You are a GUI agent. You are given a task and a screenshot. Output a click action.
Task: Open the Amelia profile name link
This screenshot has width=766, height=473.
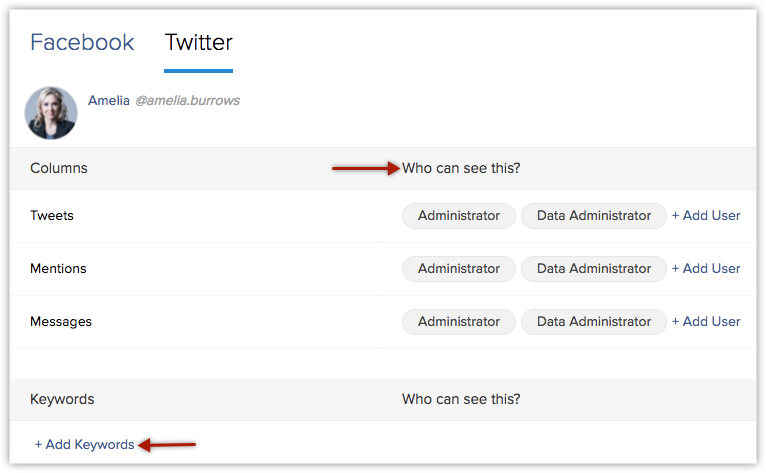coord(108,101)
